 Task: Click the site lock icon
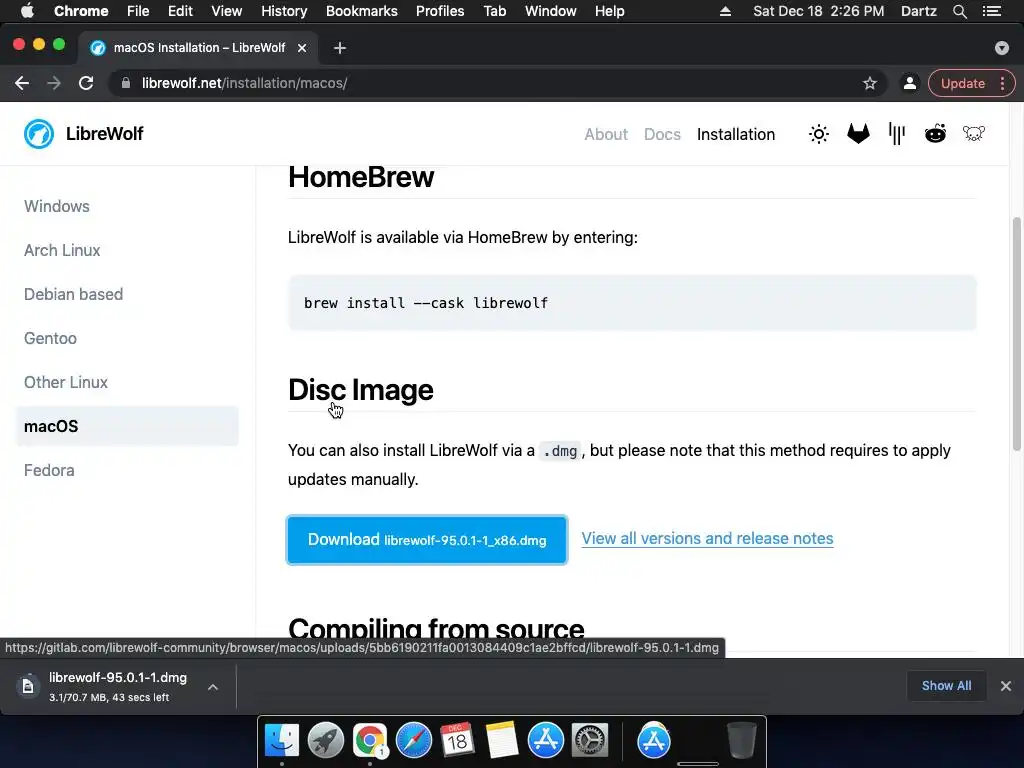coord(126,83)
